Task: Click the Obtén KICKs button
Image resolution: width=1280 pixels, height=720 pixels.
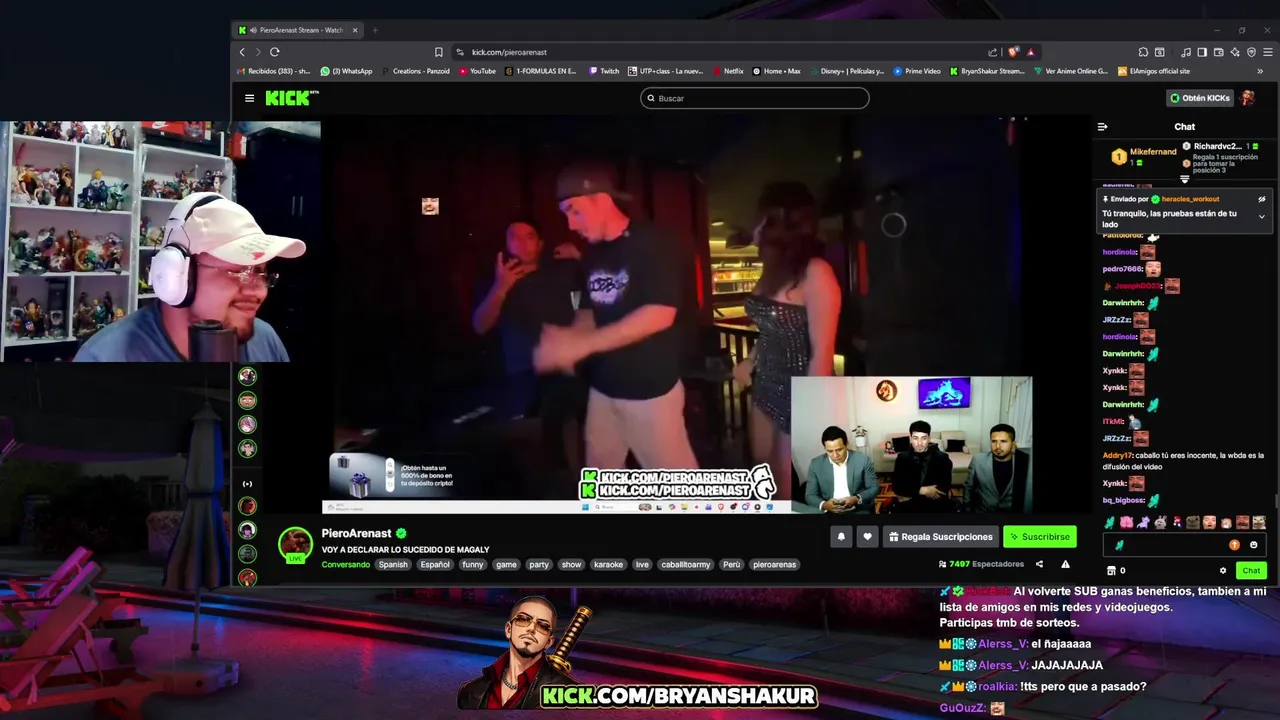Action: tap(1200, 98)
